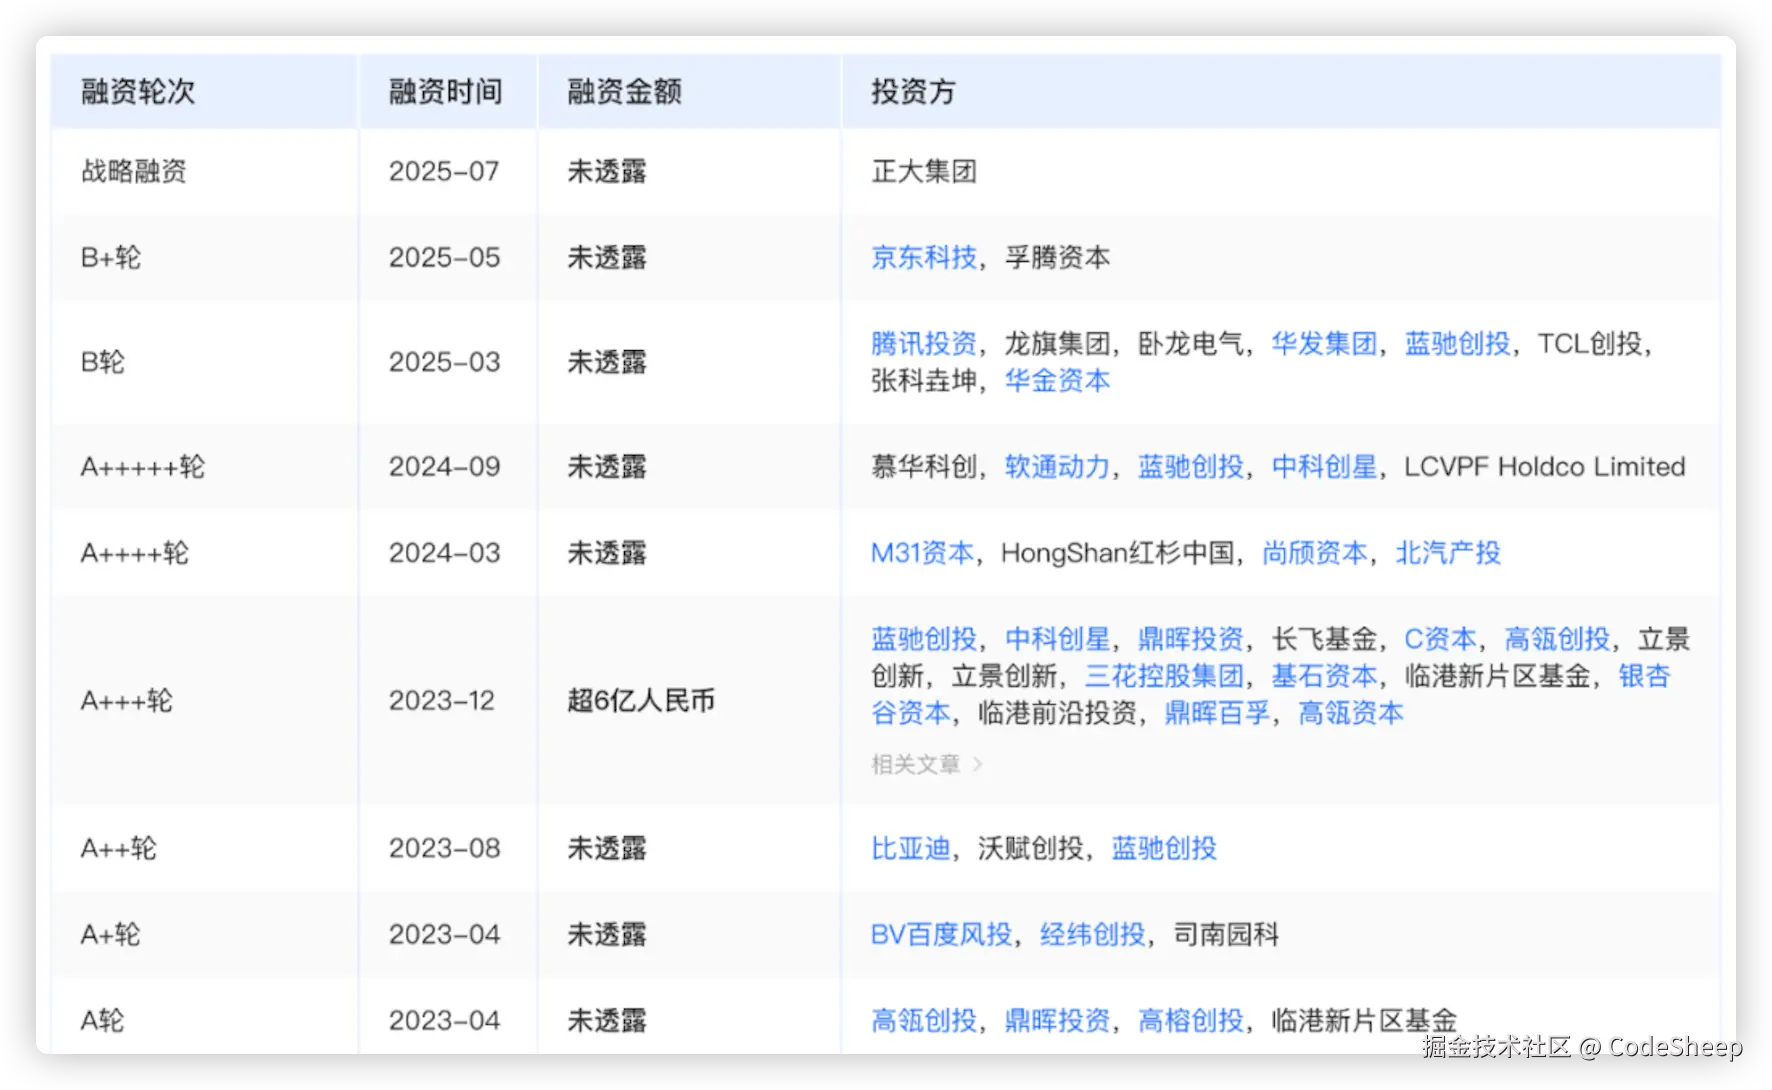Open the 北汽产投 investor link
Viewport: 1772px width, 1090px height.
1448,553
